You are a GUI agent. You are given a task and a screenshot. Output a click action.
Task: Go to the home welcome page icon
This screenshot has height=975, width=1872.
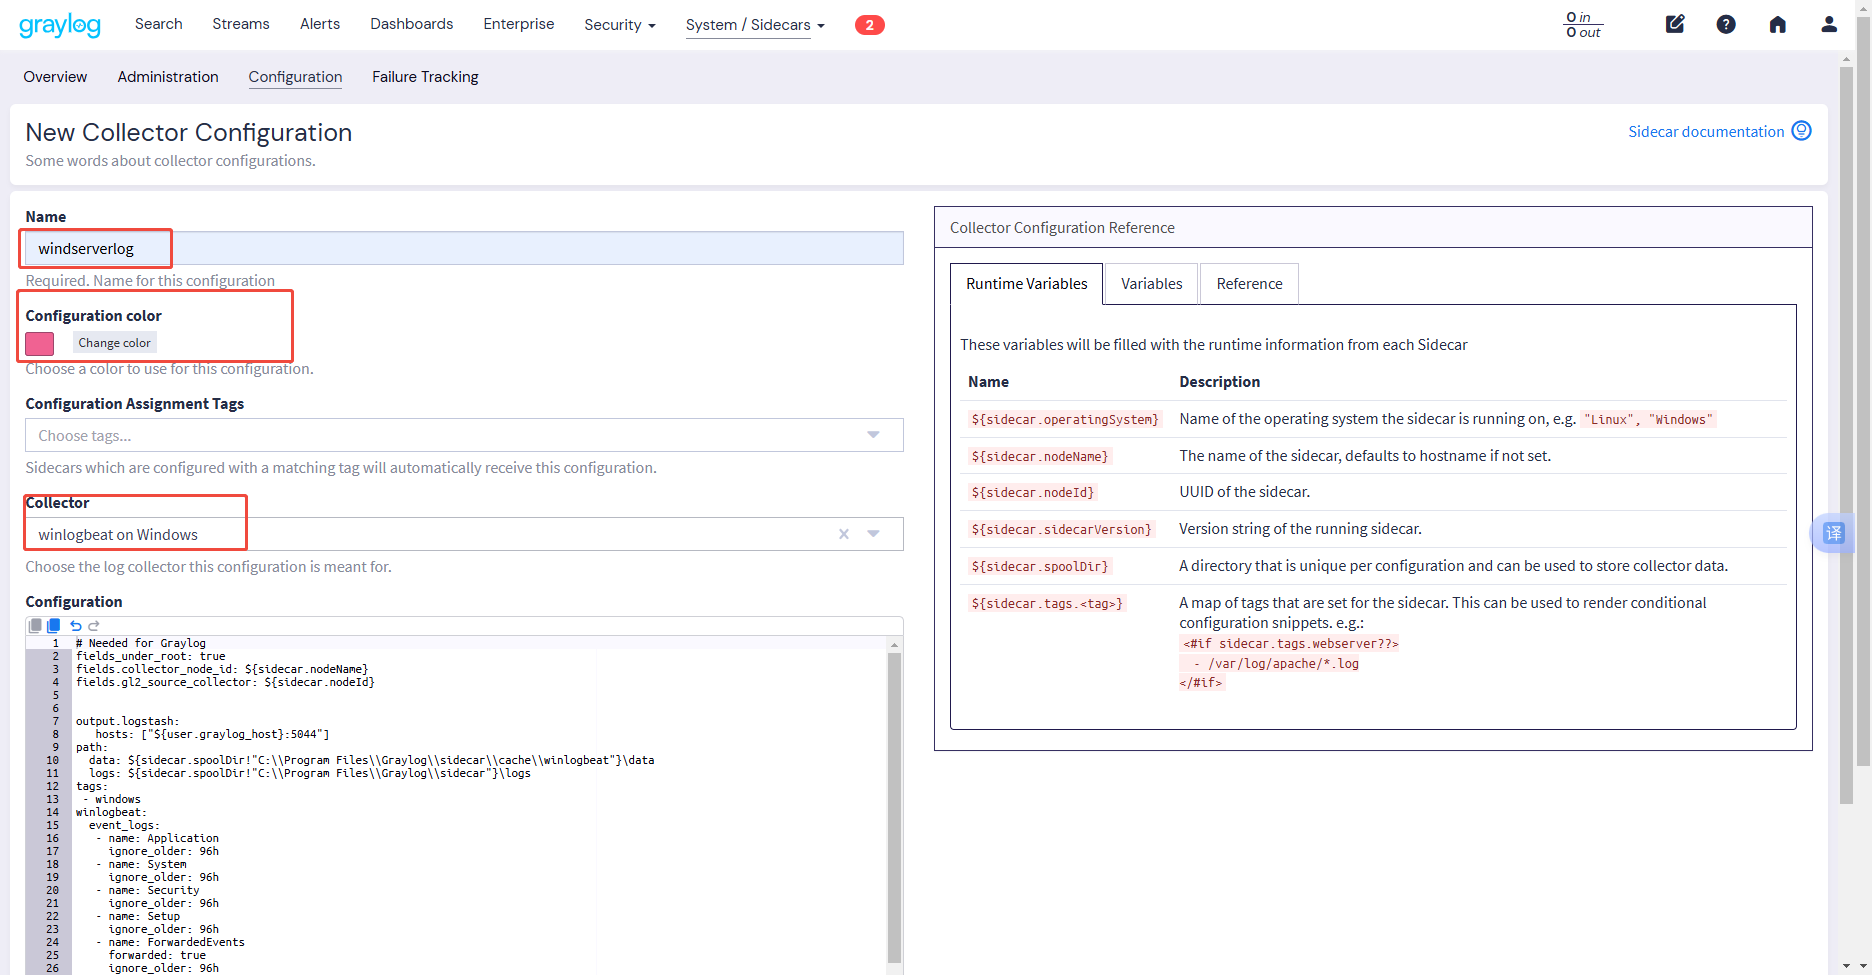coord(1777,24)
